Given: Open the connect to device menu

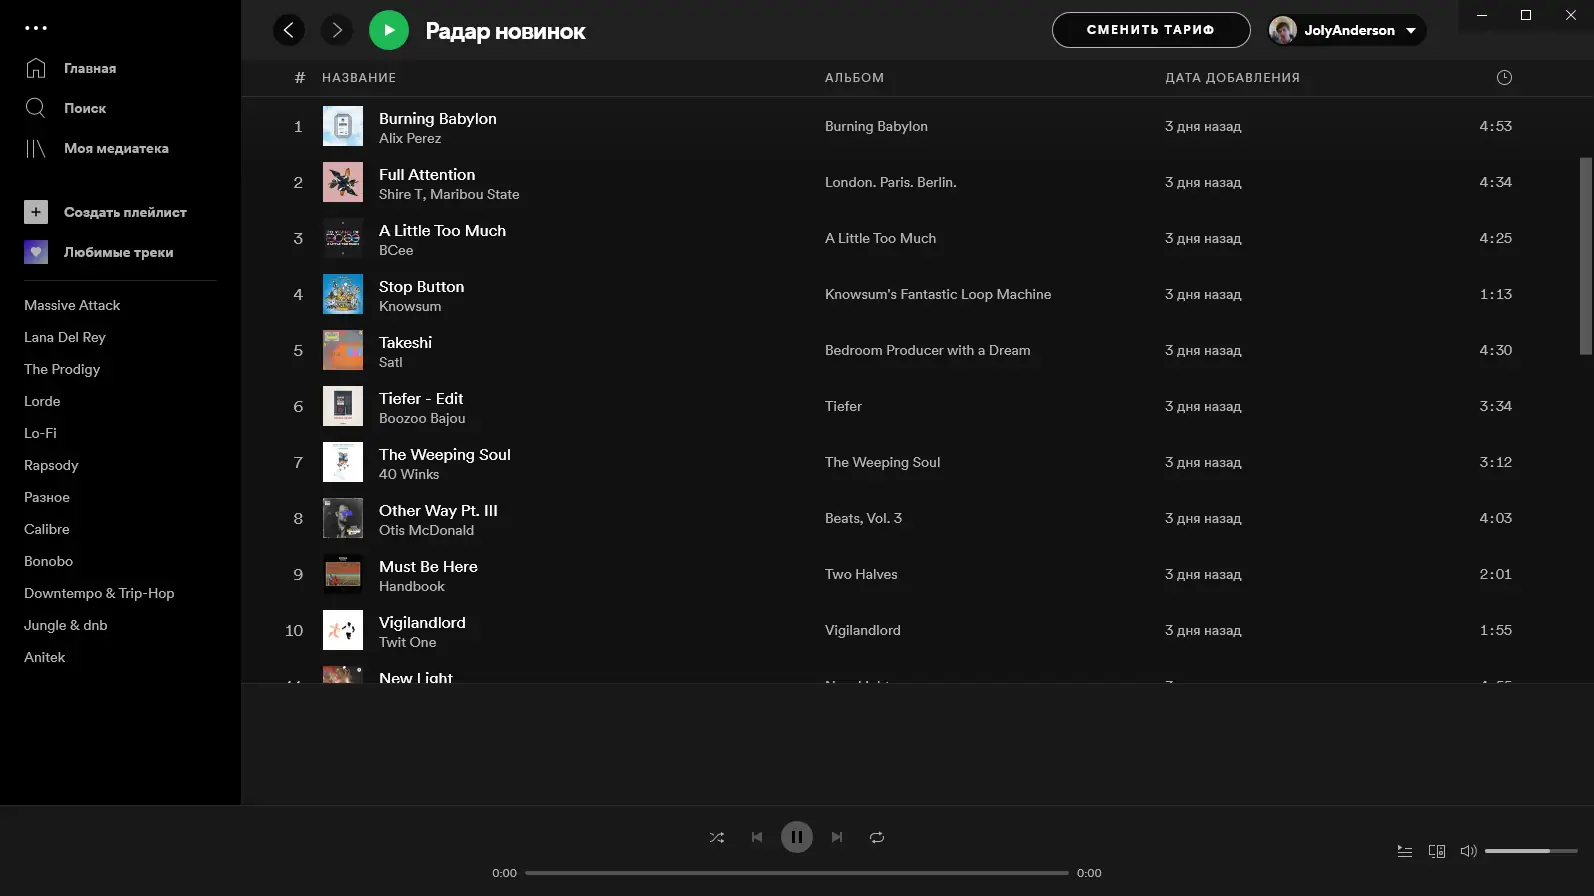Looking at the screenshot, I should (1437, 851).
